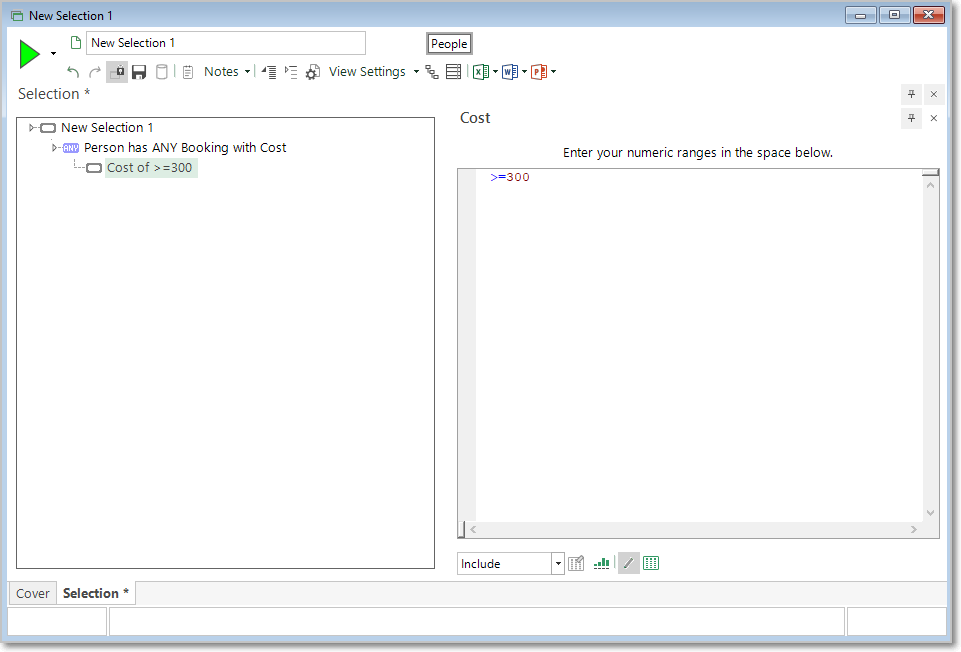Click the down arrow of the vertical scrollbar
Image resolution: width=961 pixels, height=652 pixels.
pyautogui.click(x=930, y=513)
